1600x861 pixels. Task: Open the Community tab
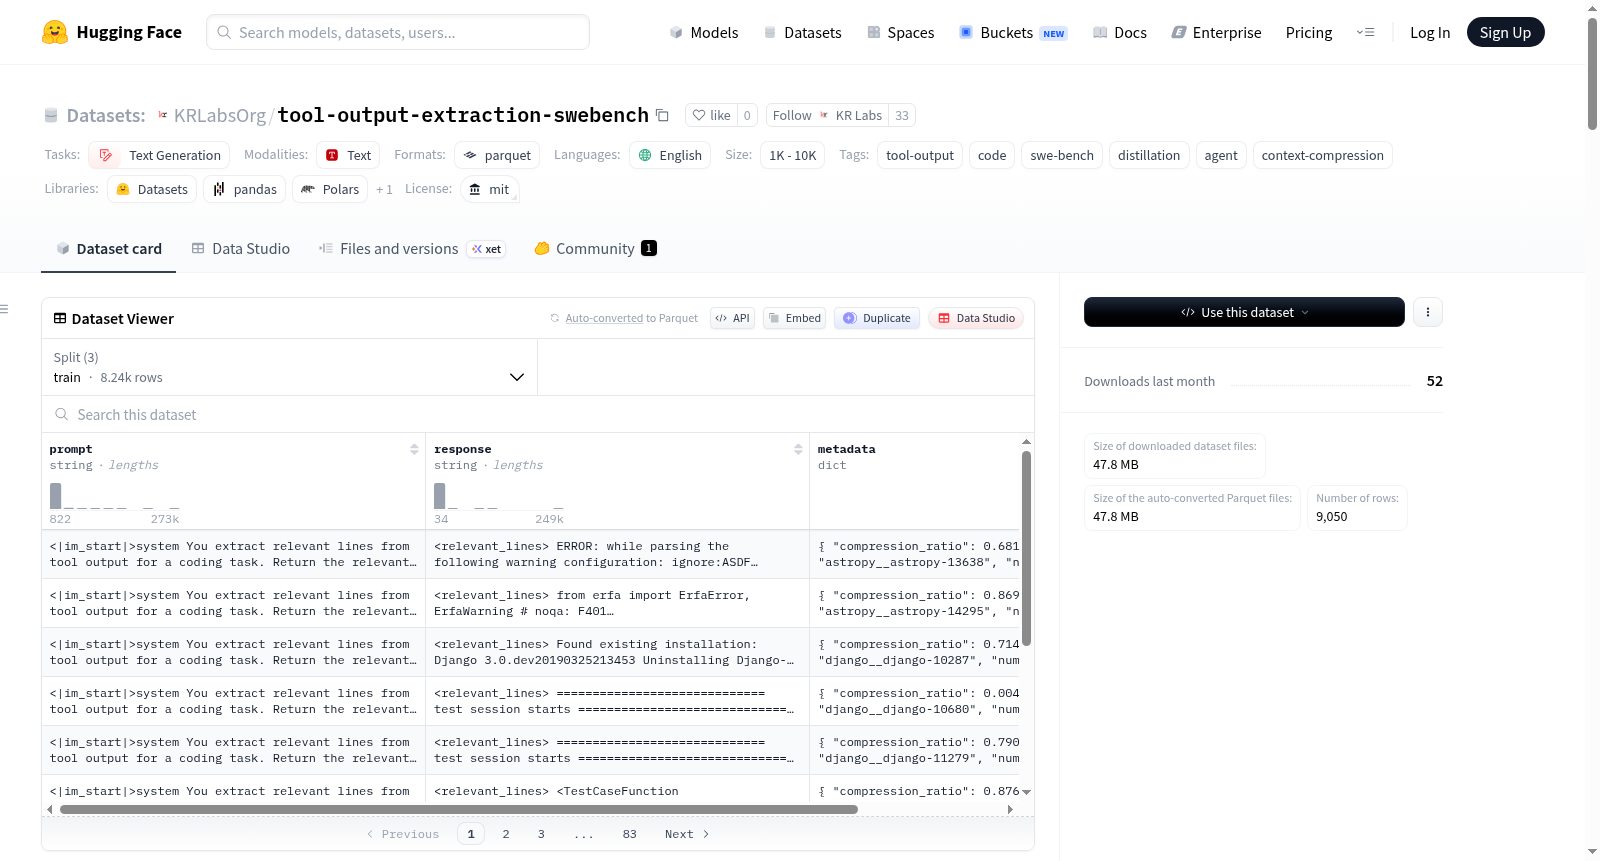tap(595, 249)
